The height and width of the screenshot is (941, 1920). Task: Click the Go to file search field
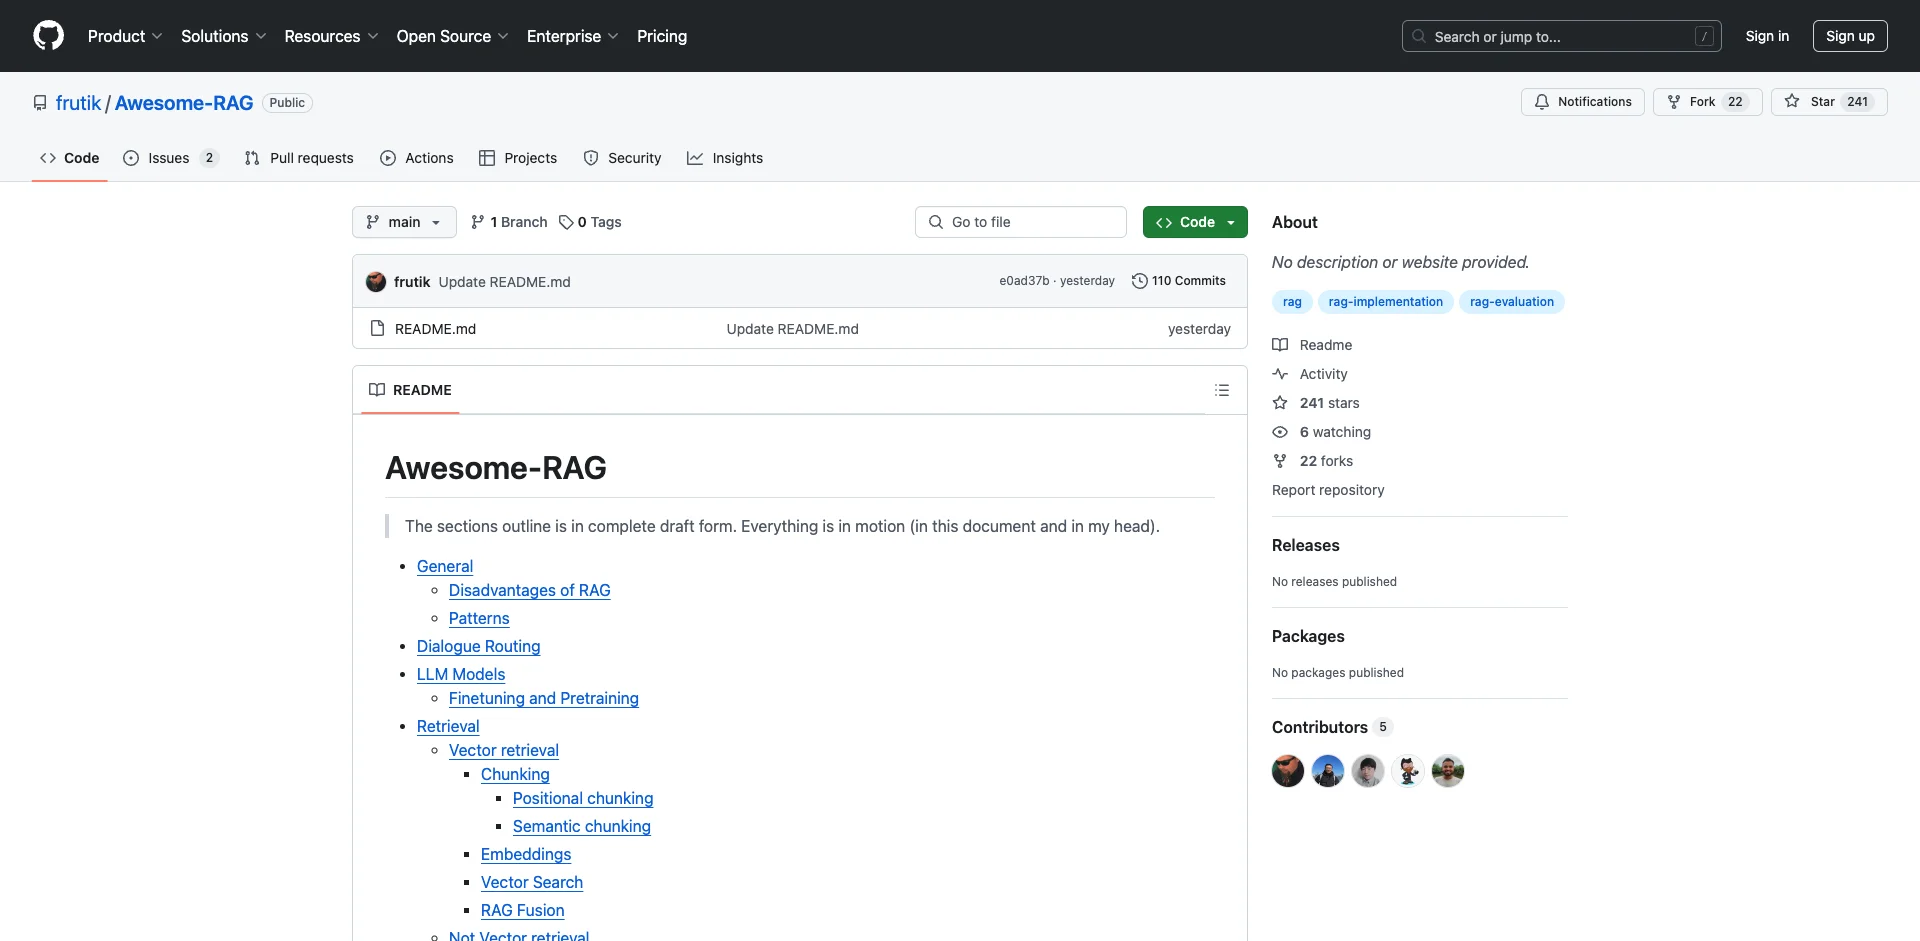tap(1020, 222)
